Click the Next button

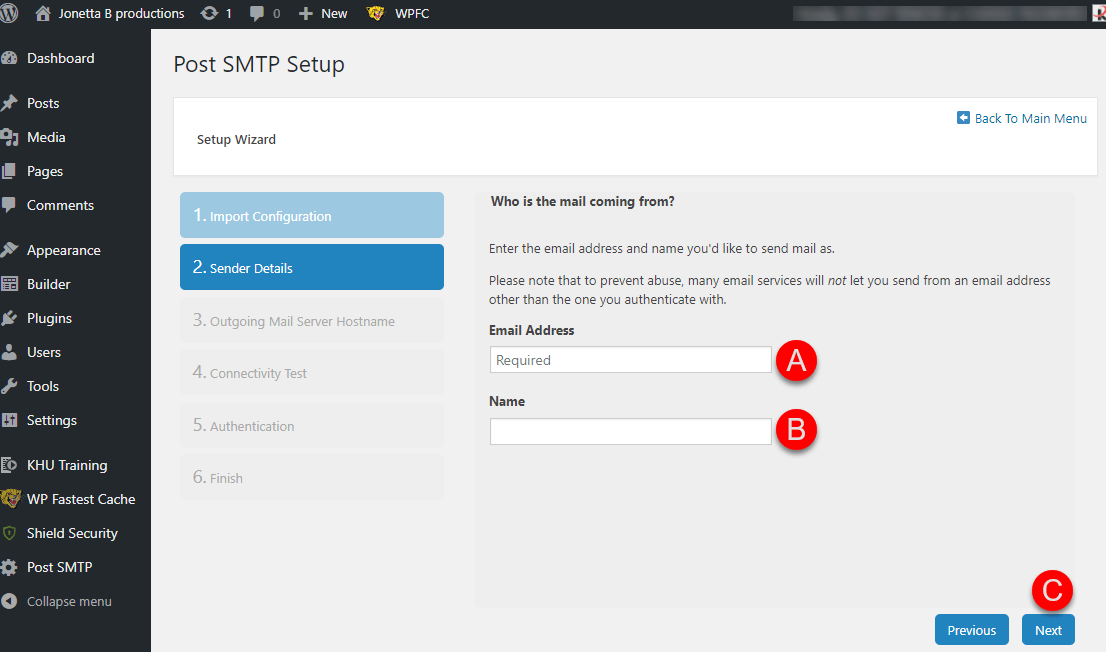[x=1048, y=630]
